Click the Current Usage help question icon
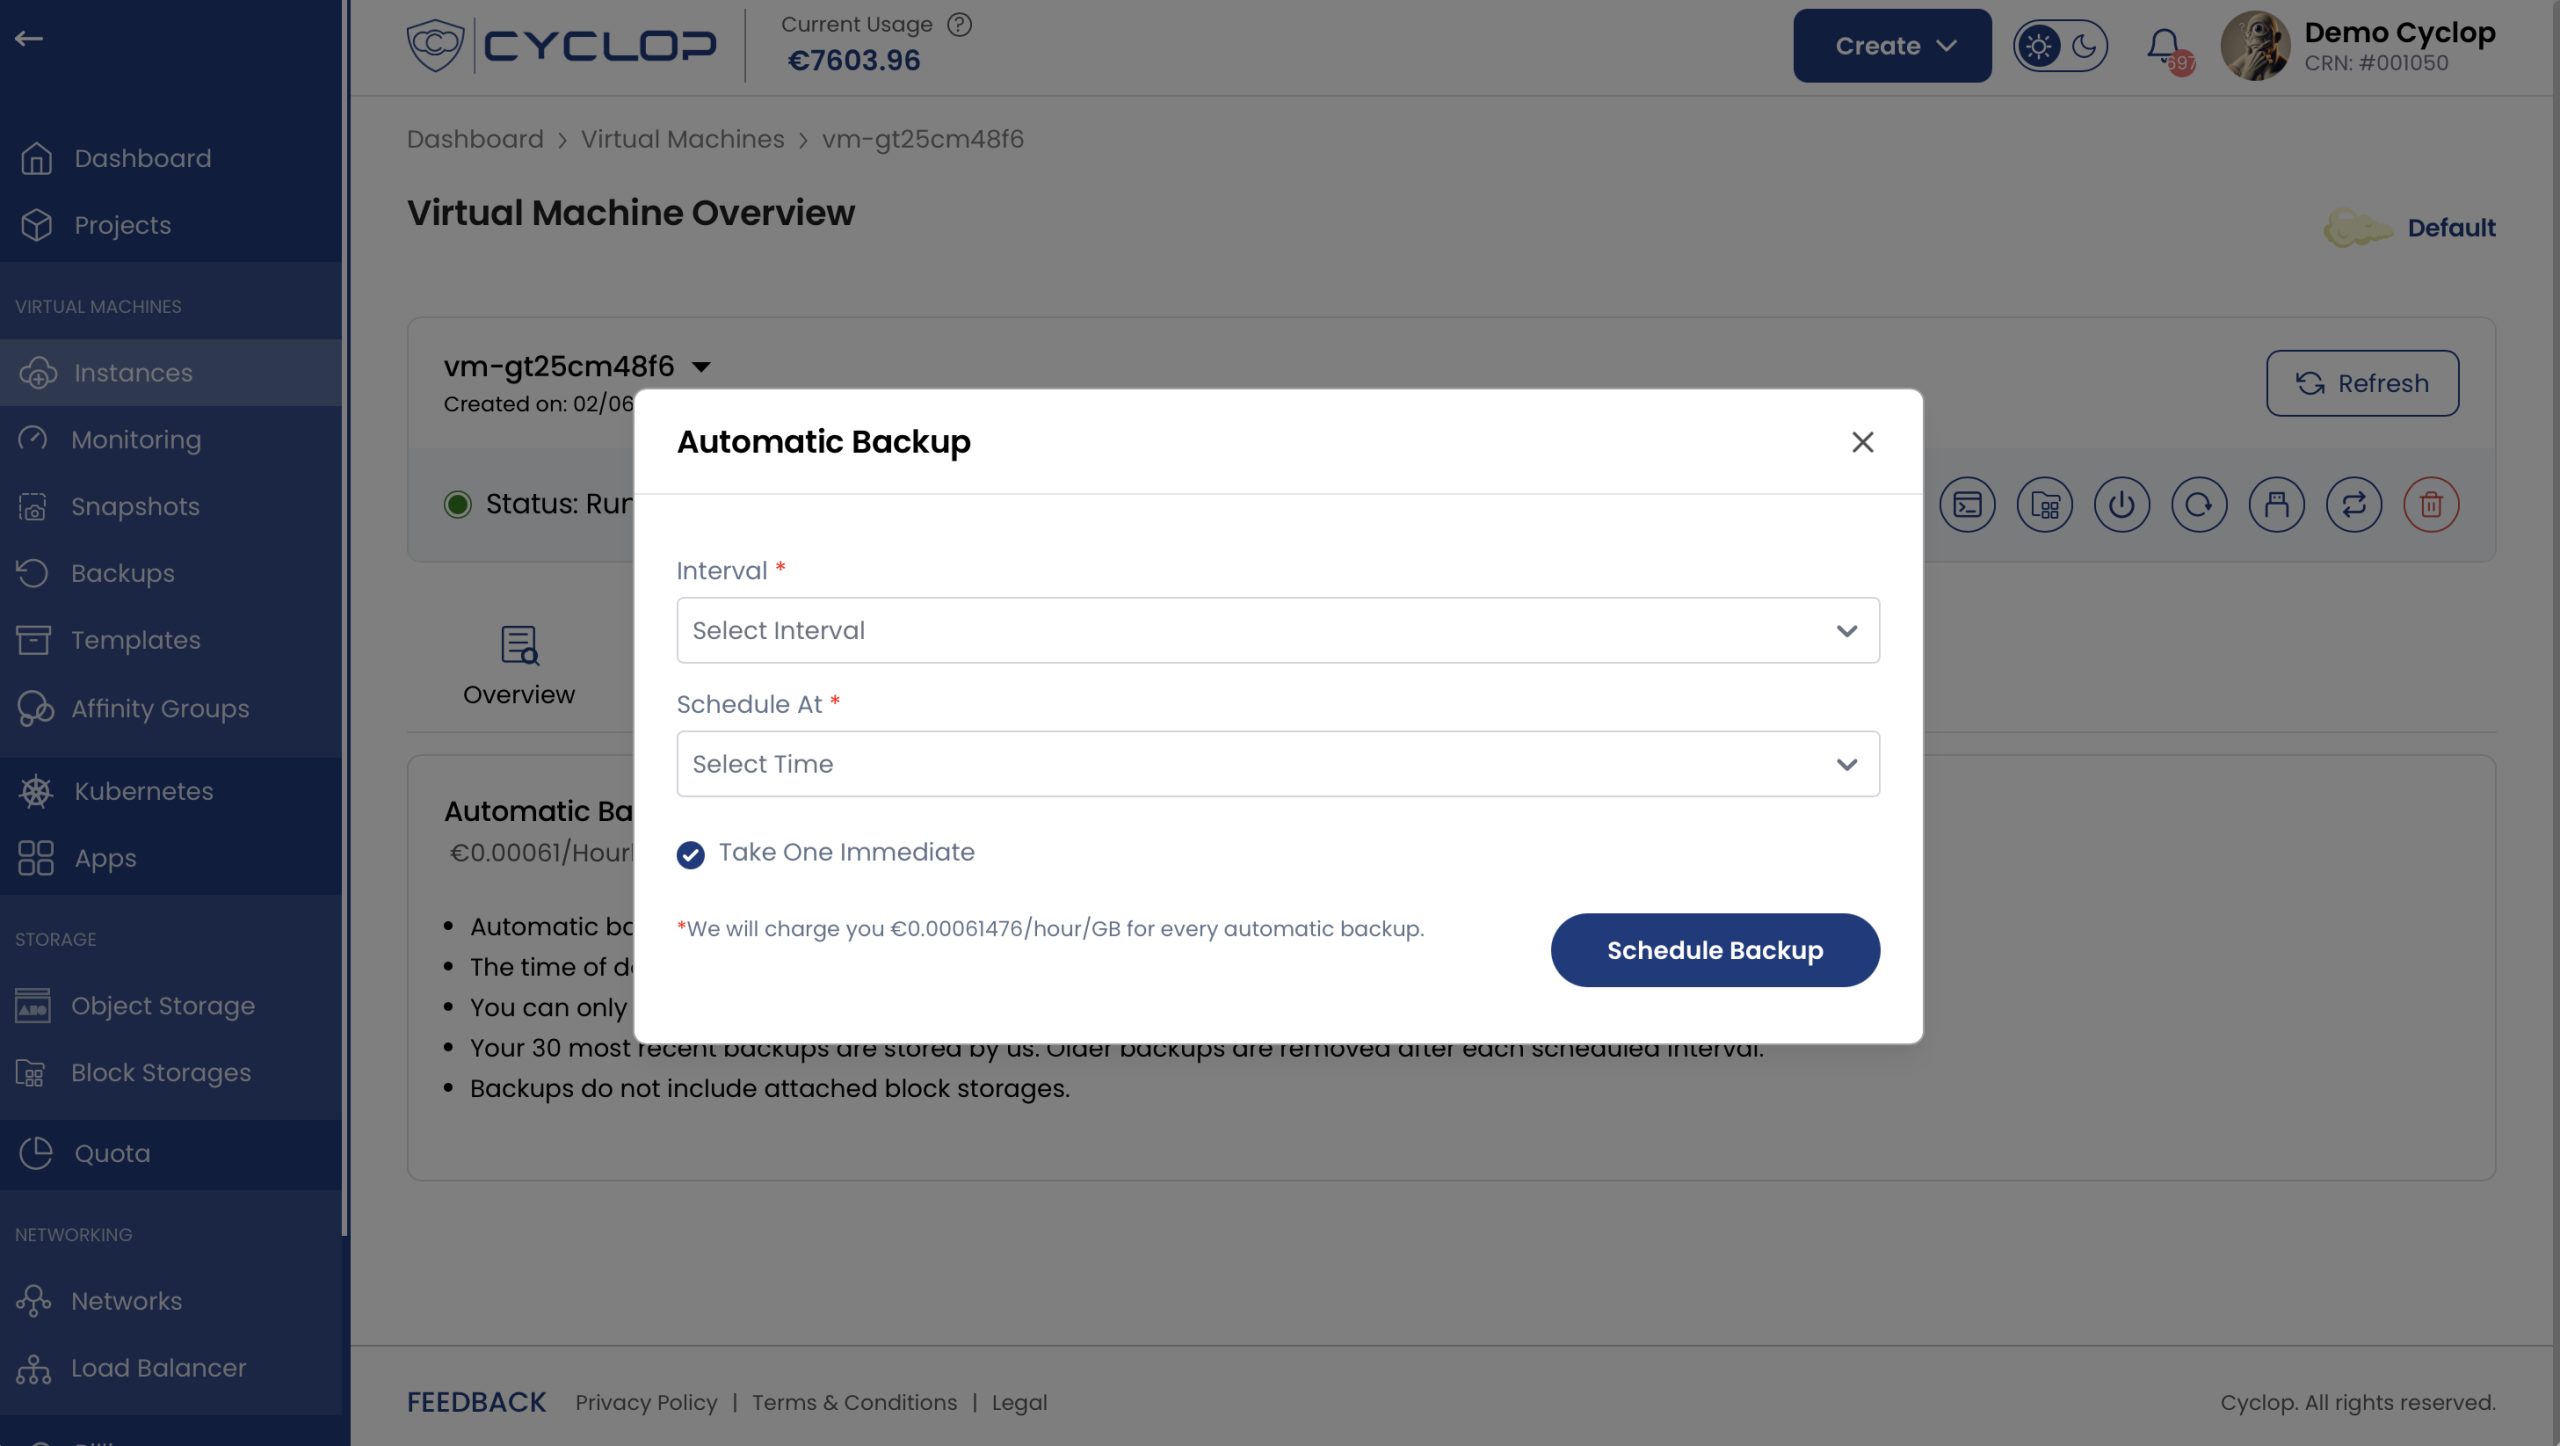The image size is (2560, 1446). click(x=959, y=25)
